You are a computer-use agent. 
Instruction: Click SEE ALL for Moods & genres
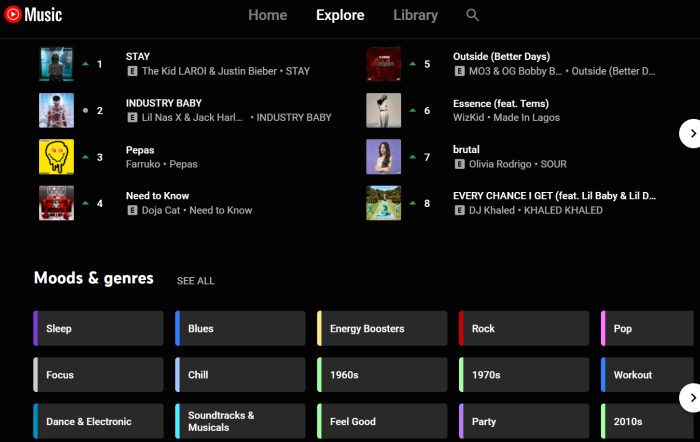coord(196,281)
